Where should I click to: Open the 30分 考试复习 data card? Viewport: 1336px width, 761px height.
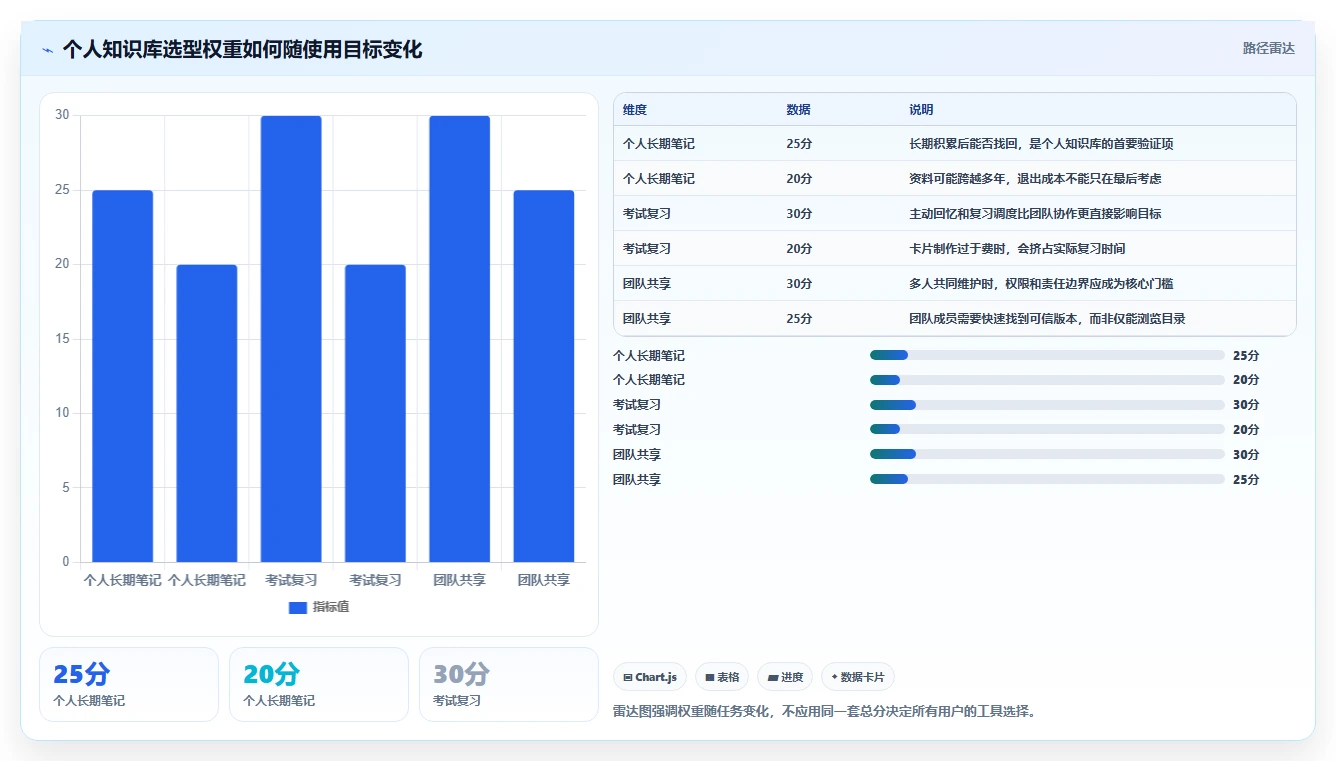click(x=509, y=684)
